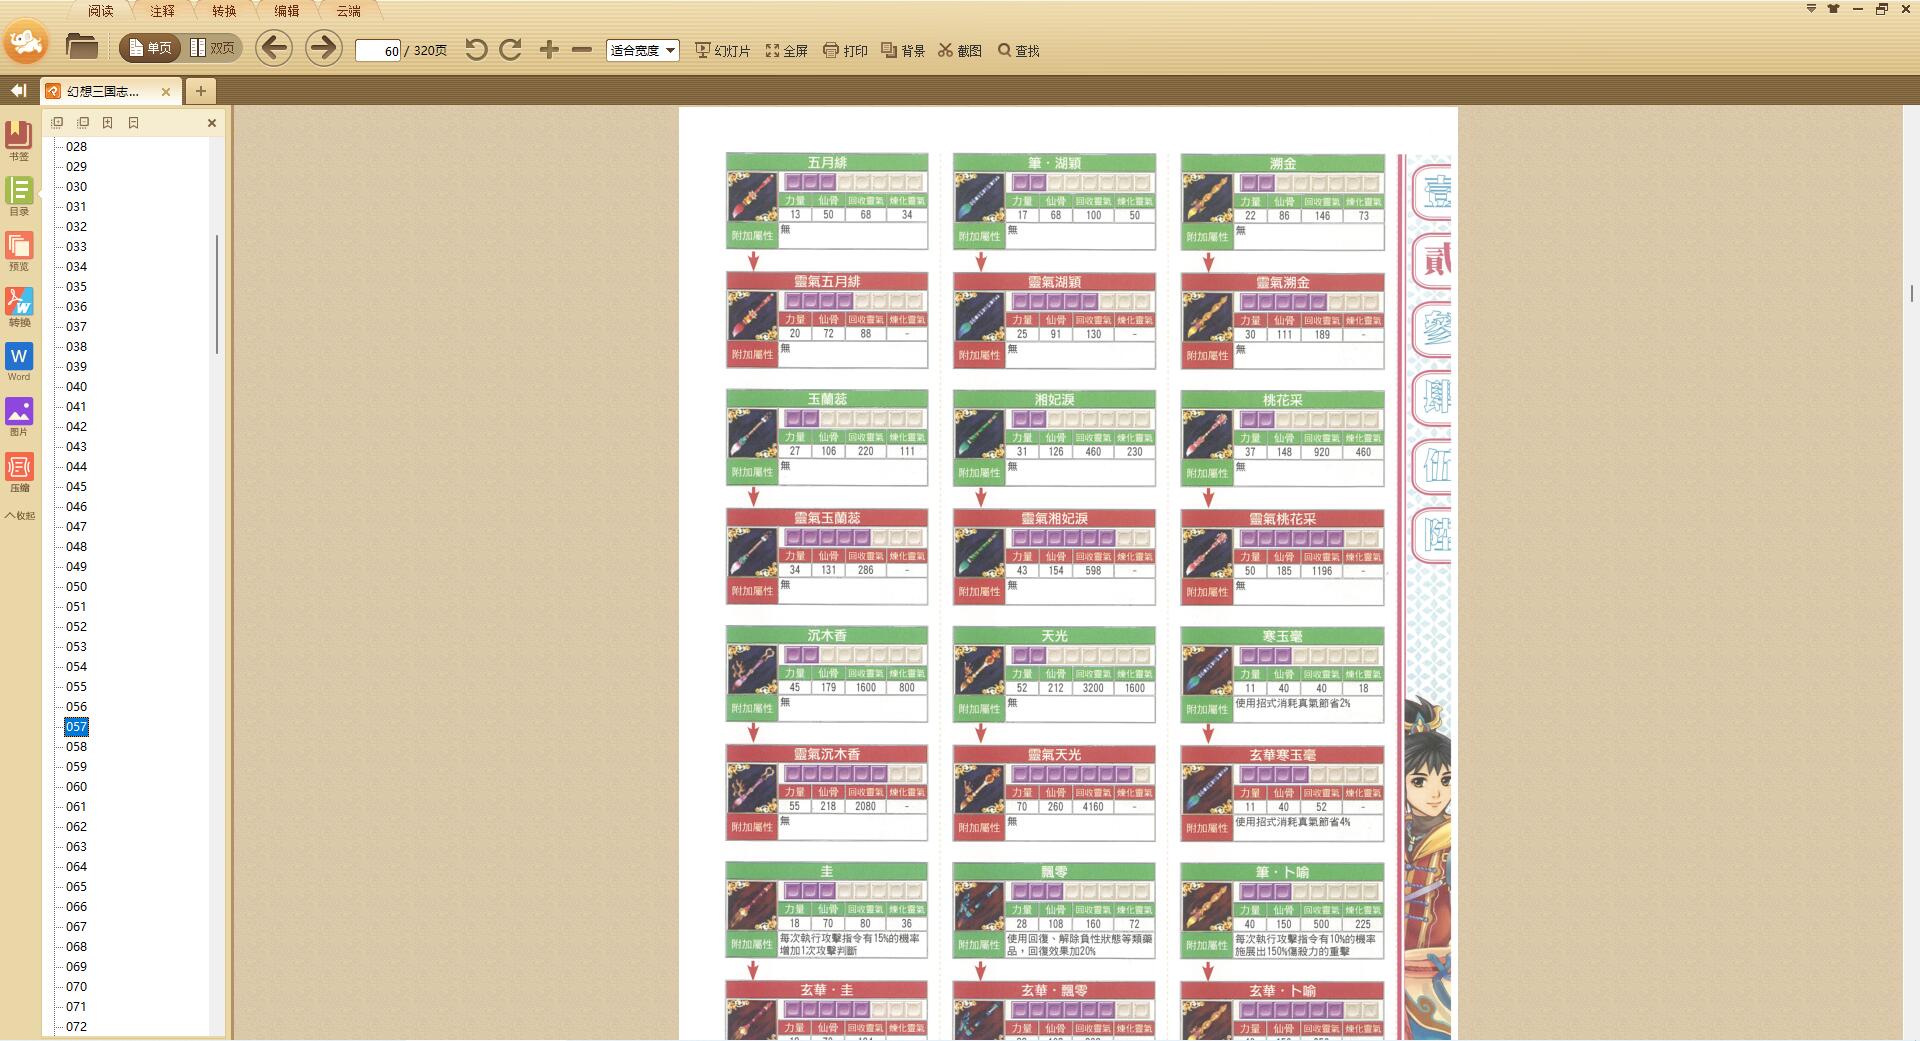The width and height of the screenshot is (1920, 1041).
Task: Click the 查找 search button
Action: click(1018, 50)
